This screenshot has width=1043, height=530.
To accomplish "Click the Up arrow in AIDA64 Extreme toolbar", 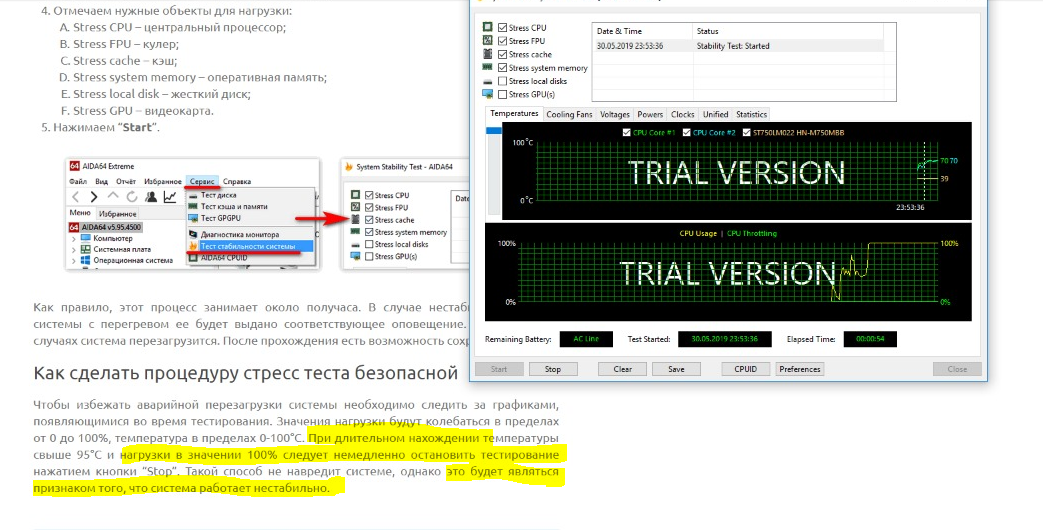I will tap(113, 197).
